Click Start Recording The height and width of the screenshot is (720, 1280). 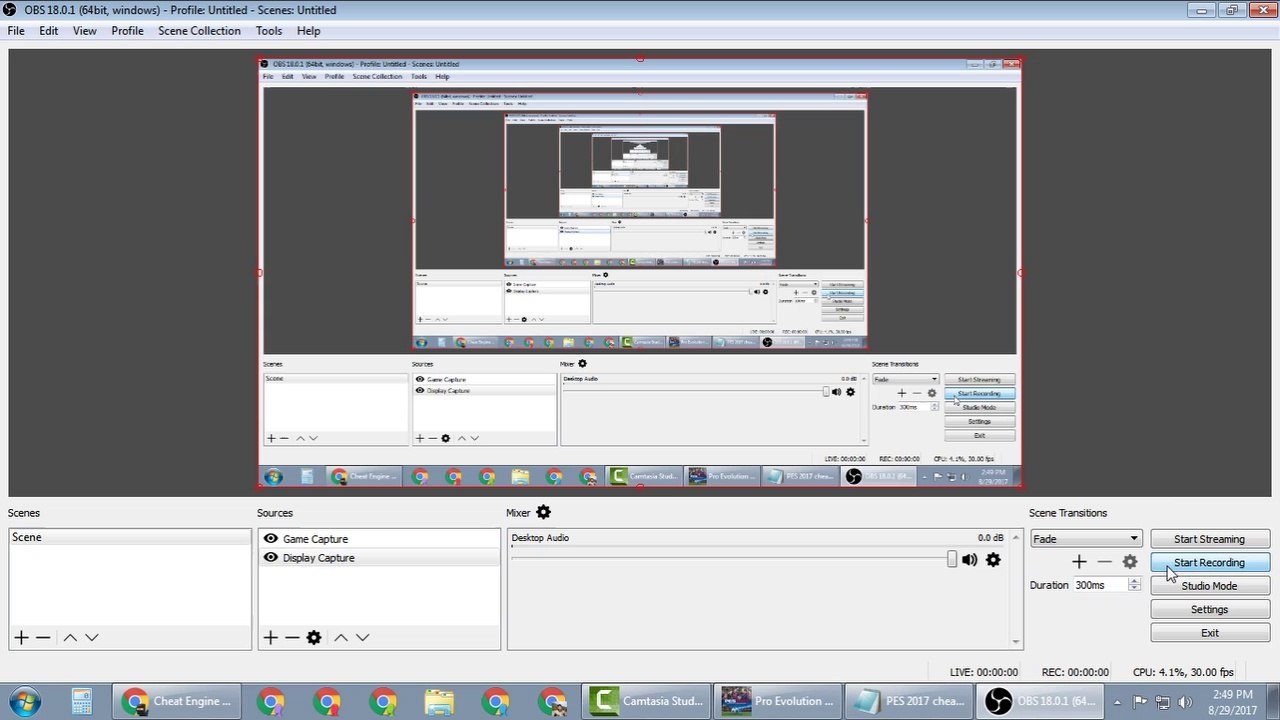1209,562
